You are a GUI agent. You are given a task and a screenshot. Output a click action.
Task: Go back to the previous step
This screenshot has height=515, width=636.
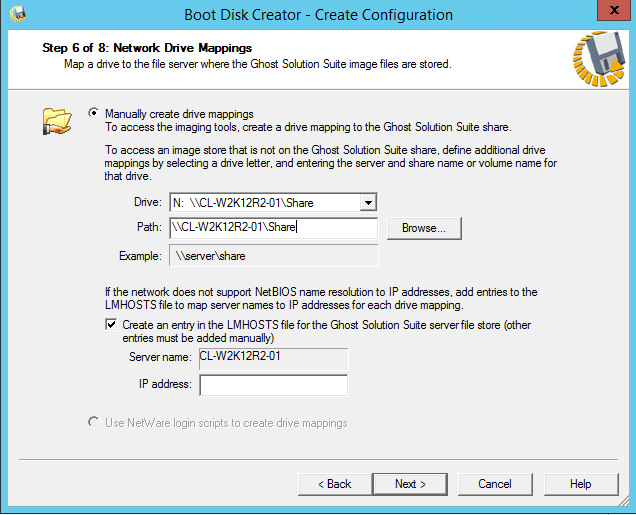[334, 484]
